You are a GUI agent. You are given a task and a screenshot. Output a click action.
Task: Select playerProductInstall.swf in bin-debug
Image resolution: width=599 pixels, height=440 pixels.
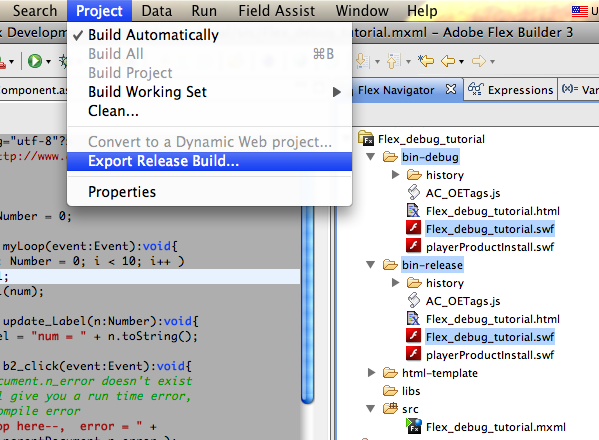490,247
